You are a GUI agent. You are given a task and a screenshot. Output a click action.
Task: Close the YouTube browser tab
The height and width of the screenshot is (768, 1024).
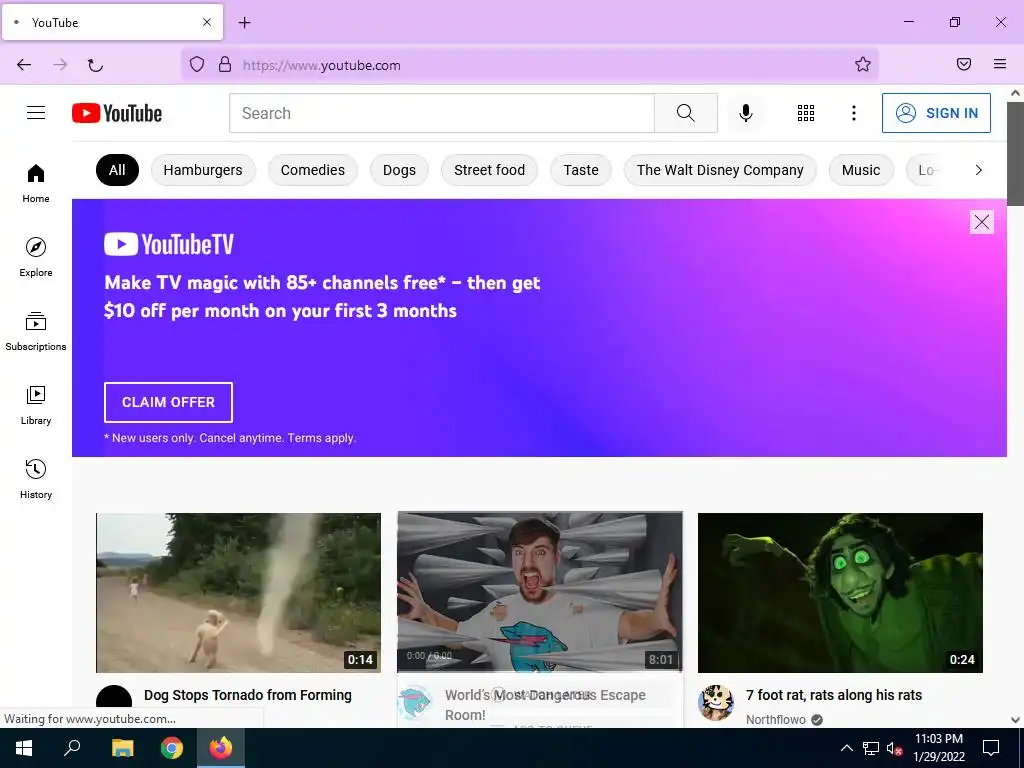point(207,22)
